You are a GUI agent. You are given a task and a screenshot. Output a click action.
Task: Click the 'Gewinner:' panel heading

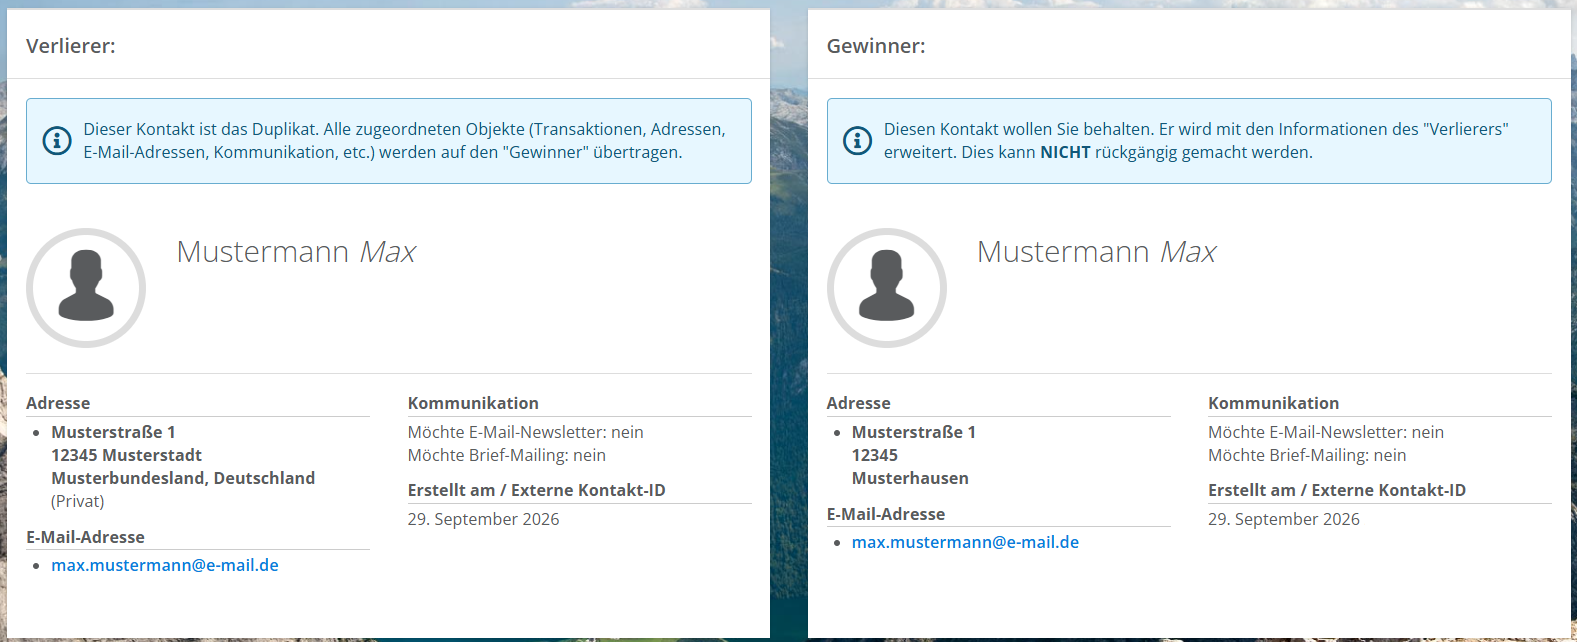(x=876, y=46)
